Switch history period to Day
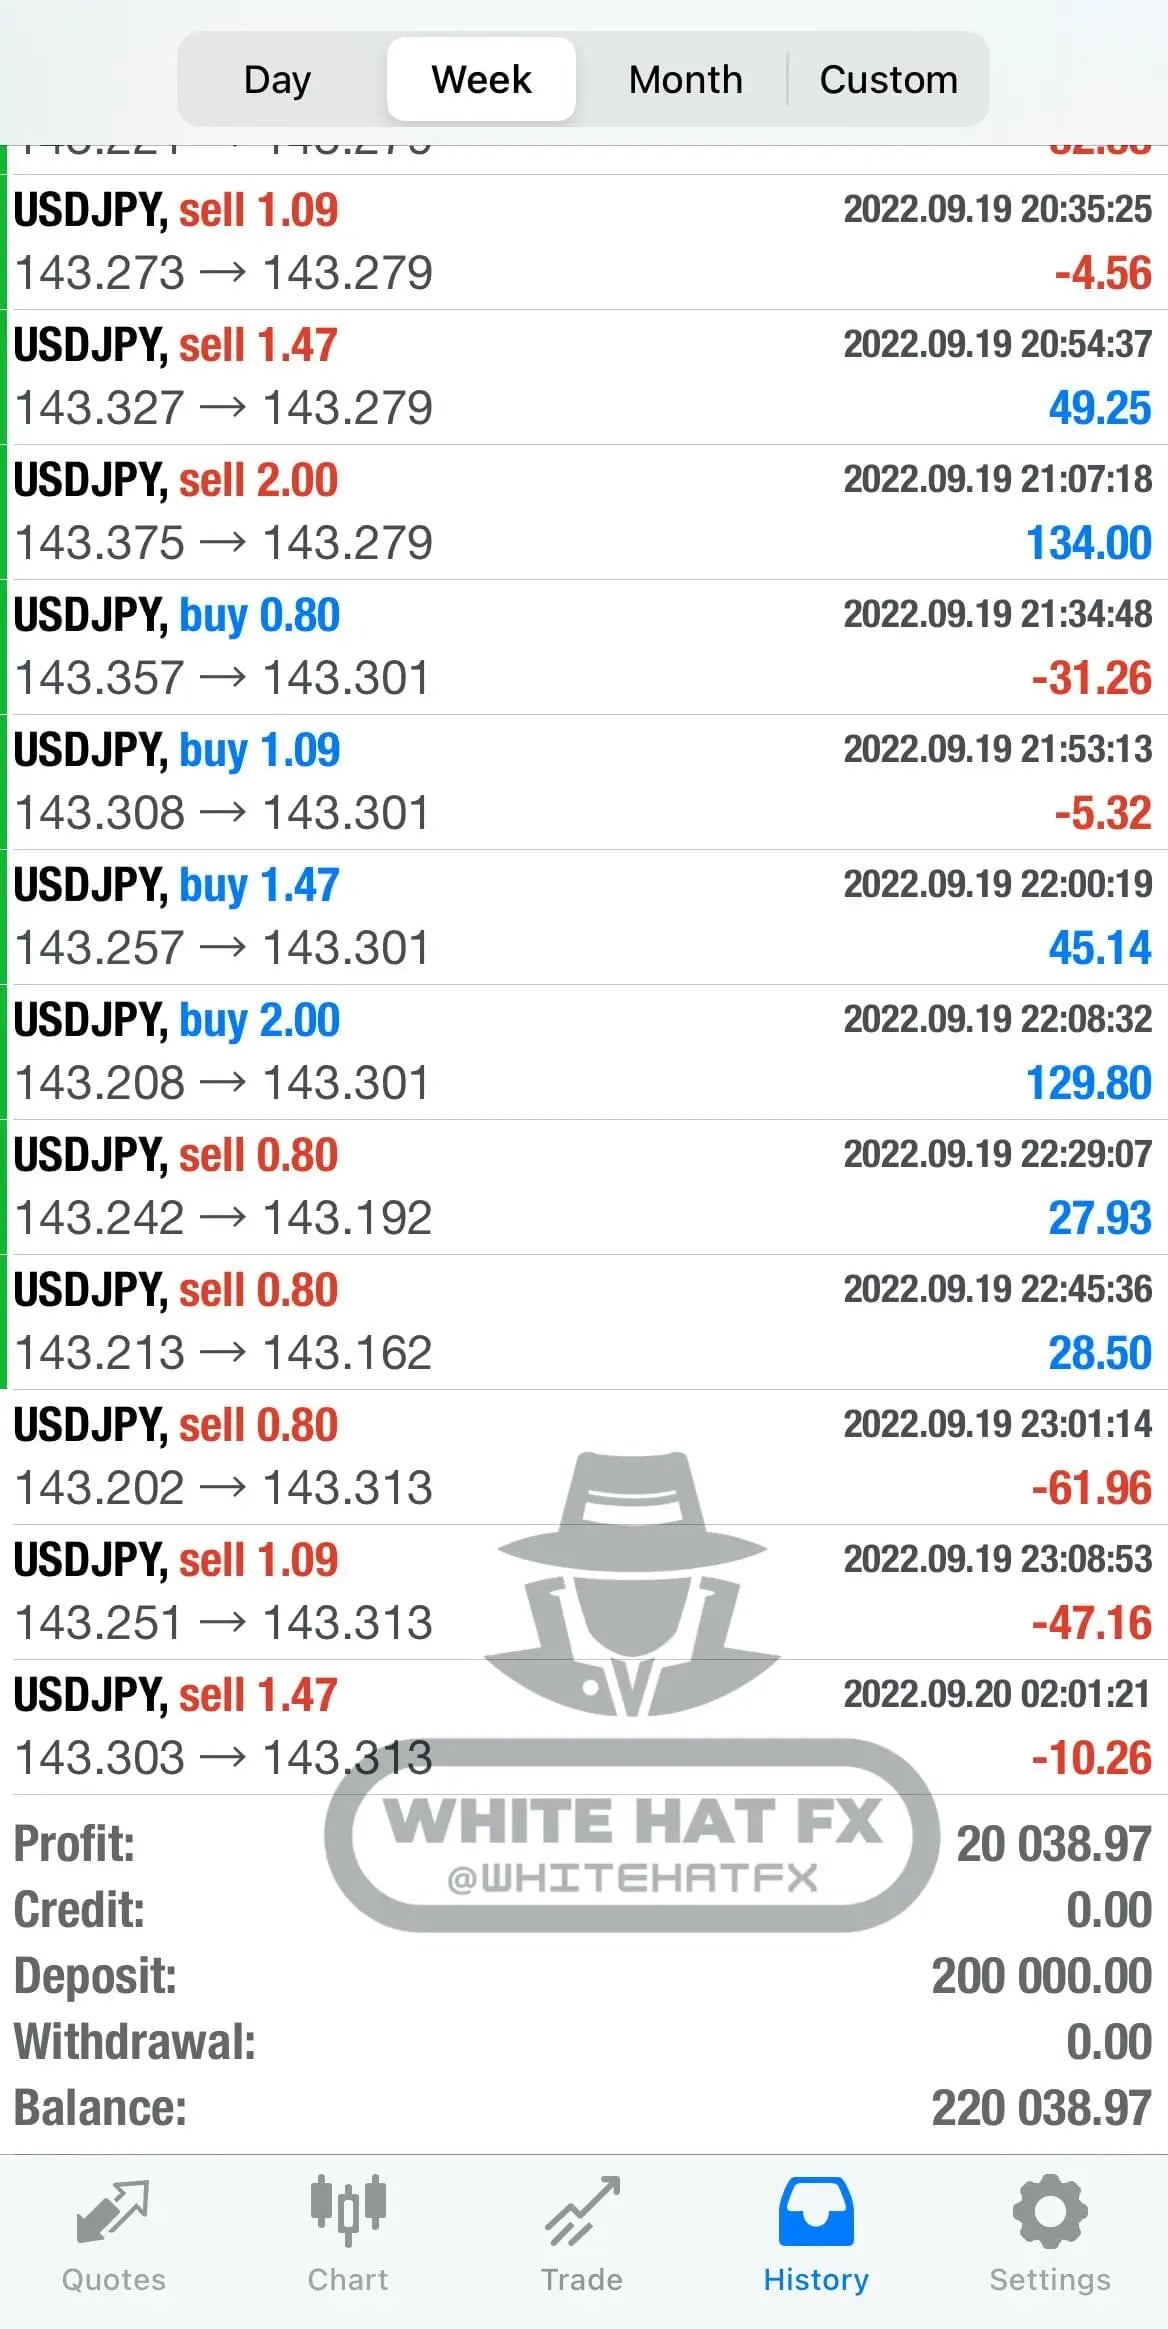 point(278,79)
